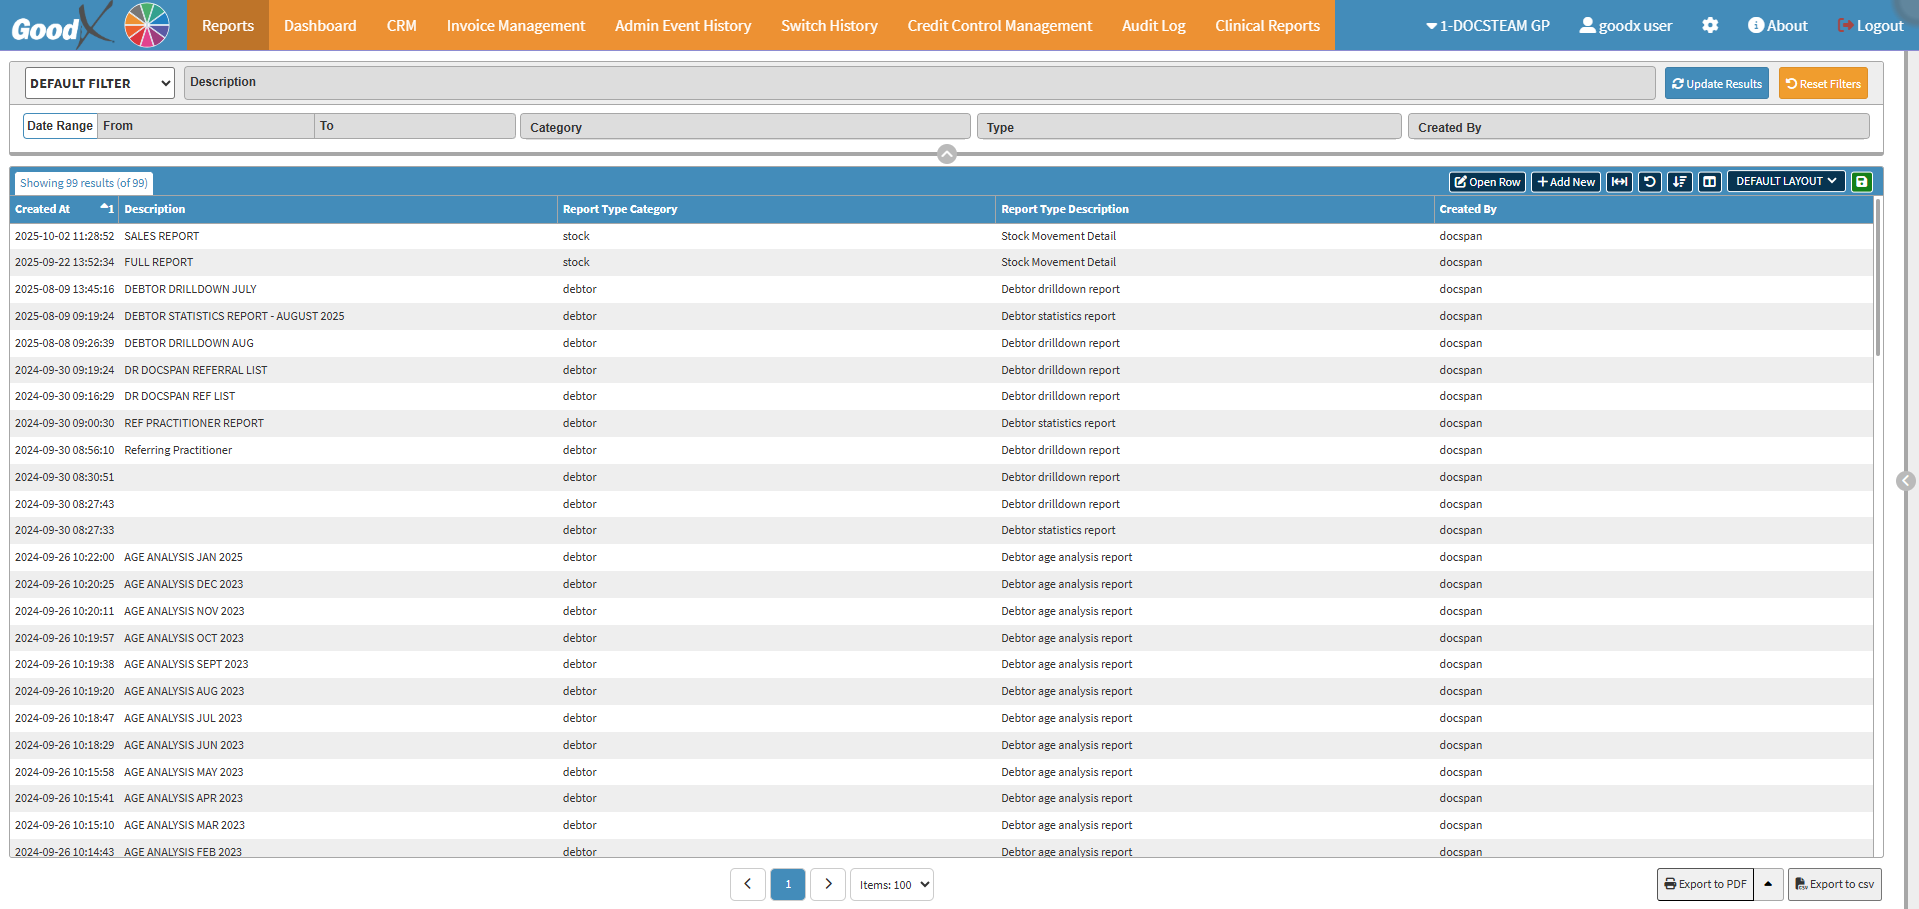The height and width of the screenshot is (909, 1919).
Task: Sort by the Created At column header
Action: tap(43, 209)
